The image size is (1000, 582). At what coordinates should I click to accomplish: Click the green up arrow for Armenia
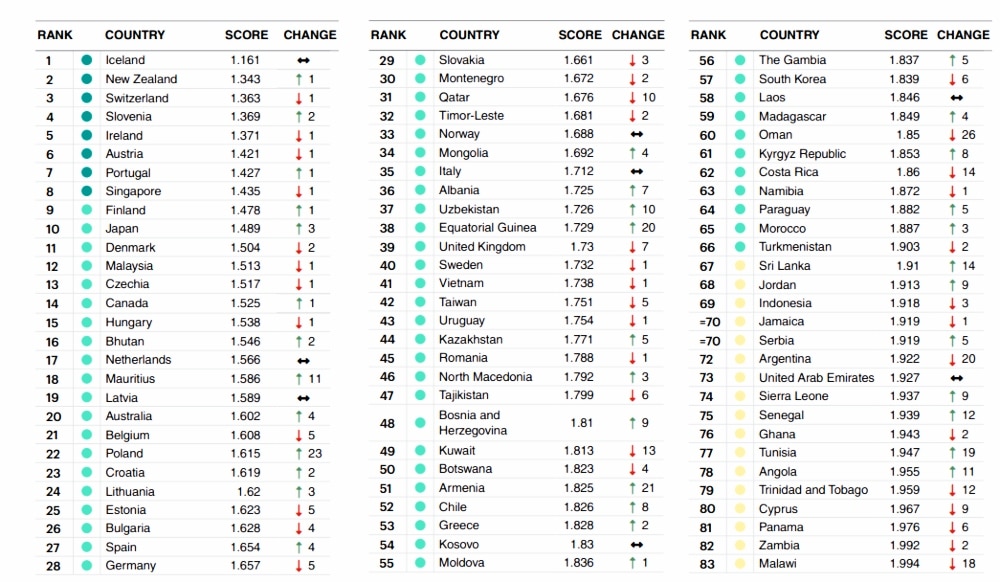pyautogui.click(x=633, y=488)
